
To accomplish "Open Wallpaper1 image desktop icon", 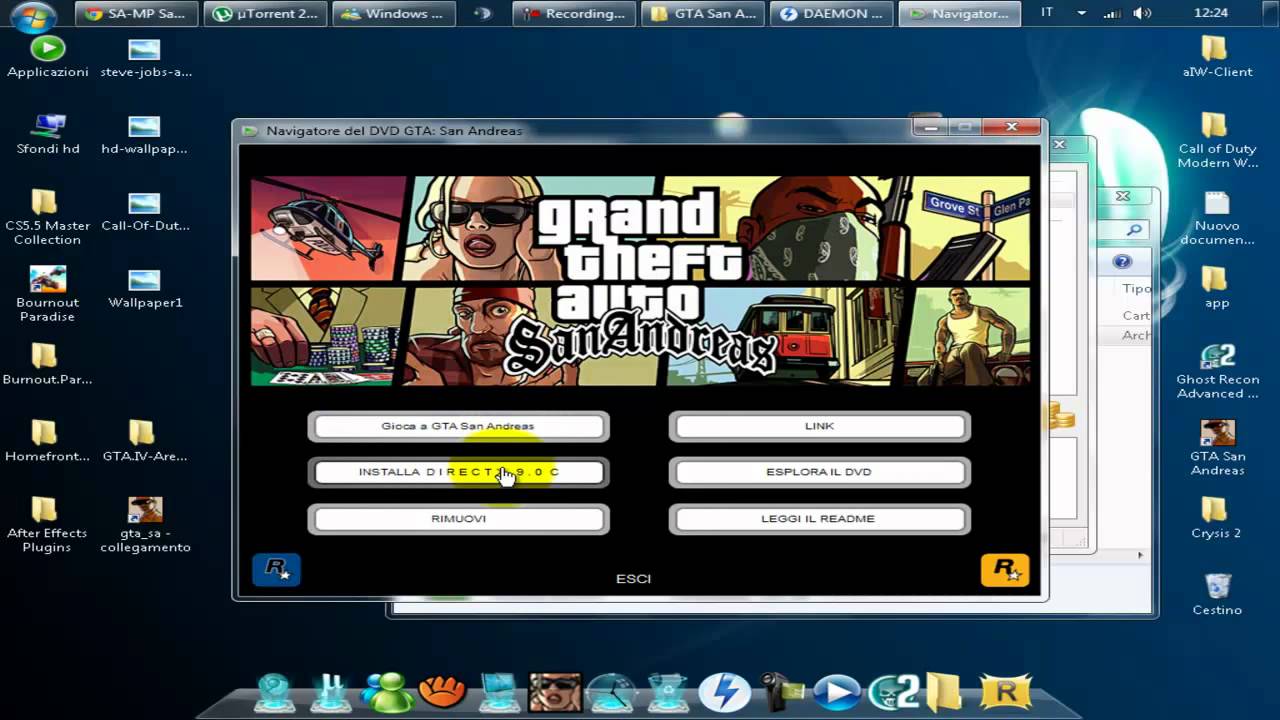I will [145, 288].
